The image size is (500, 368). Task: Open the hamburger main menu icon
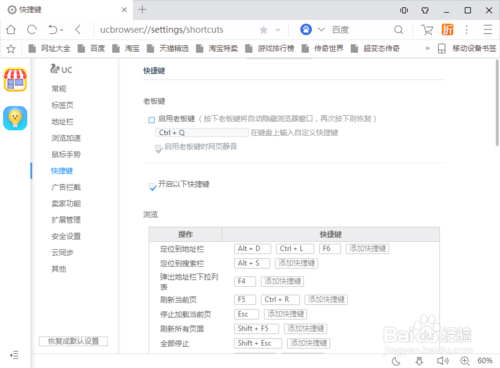pyautogui.click(x=488, y=30)
